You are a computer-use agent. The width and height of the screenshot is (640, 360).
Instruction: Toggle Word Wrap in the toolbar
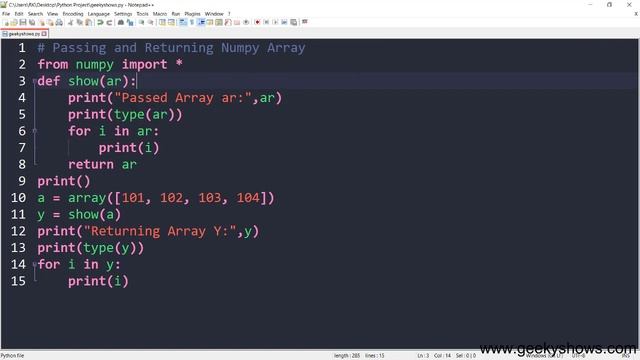click(183, 22)
